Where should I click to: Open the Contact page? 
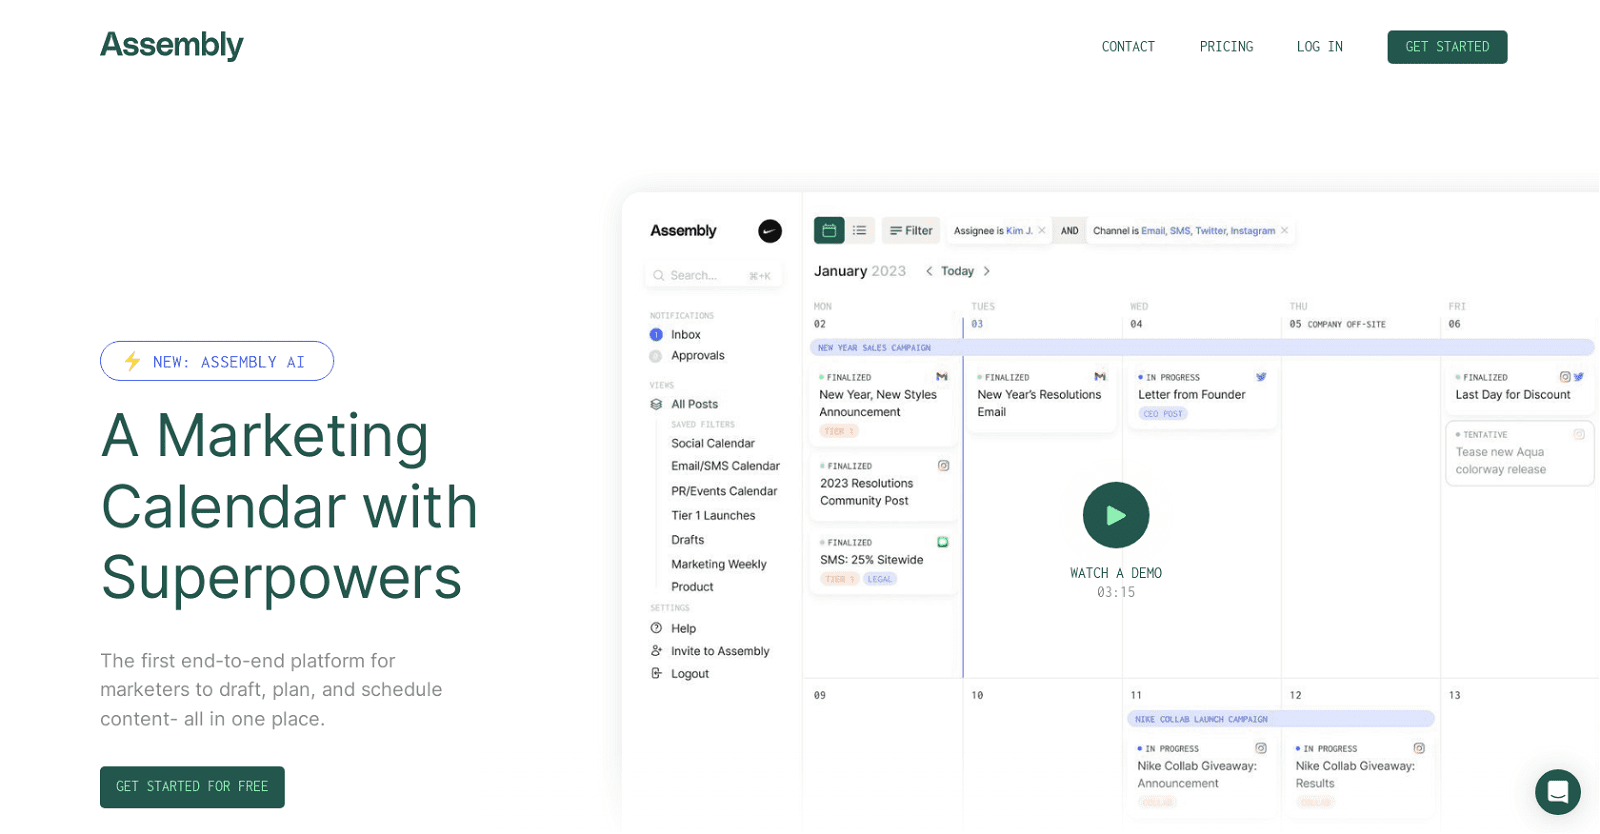click(1128, 47)
